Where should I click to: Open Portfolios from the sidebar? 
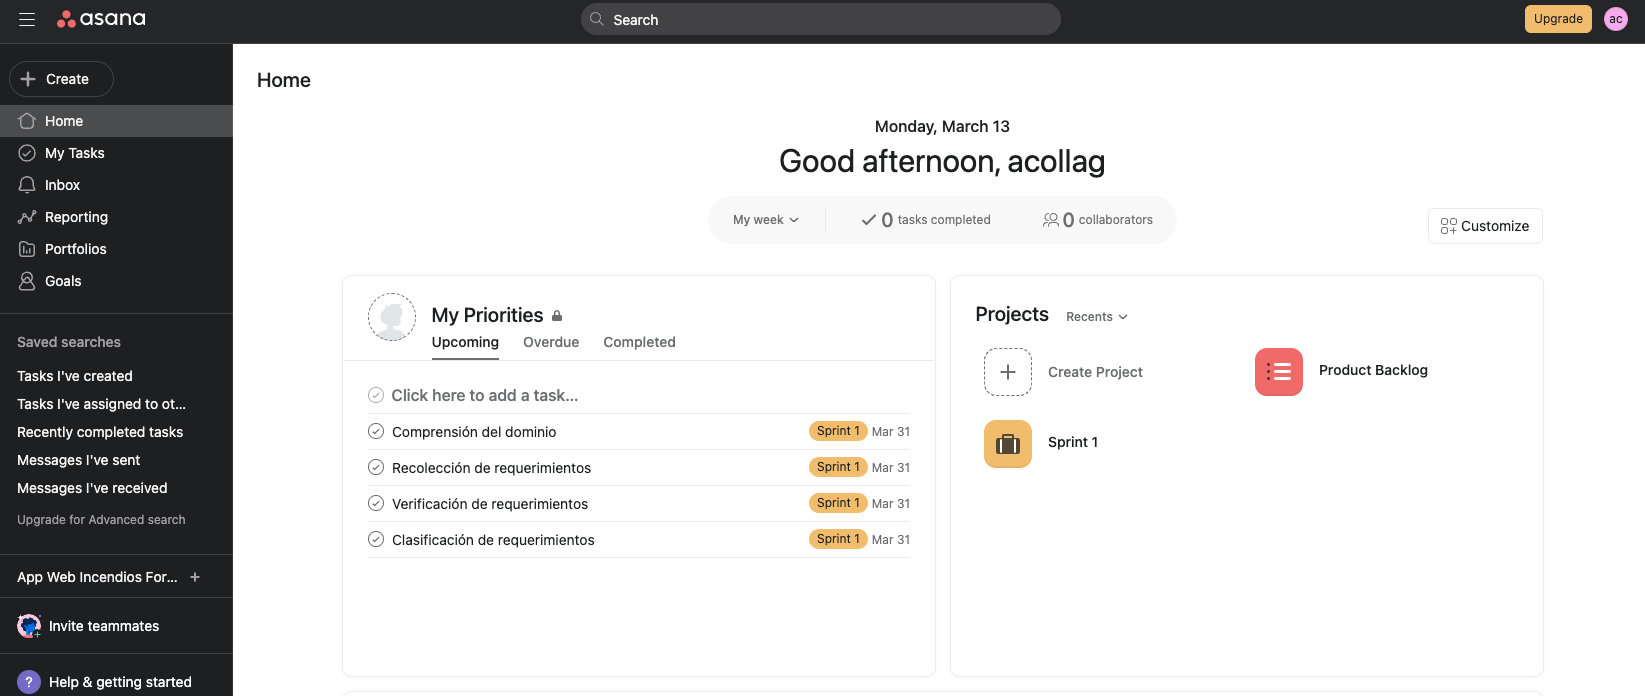(75, 249)
